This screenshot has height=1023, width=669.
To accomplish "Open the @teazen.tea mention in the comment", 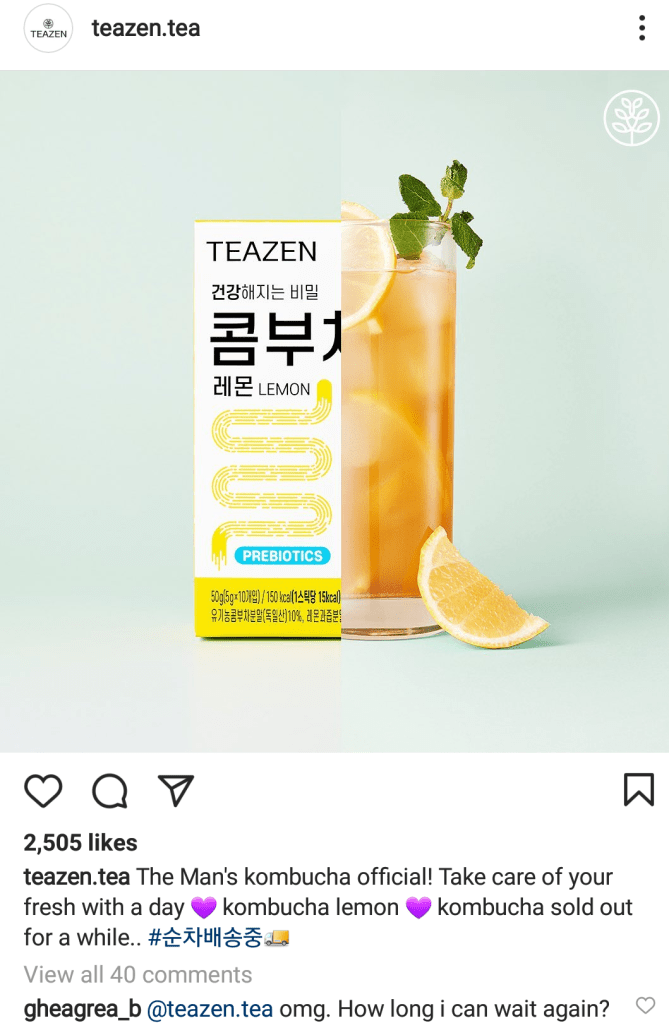I will point(210,1009).
